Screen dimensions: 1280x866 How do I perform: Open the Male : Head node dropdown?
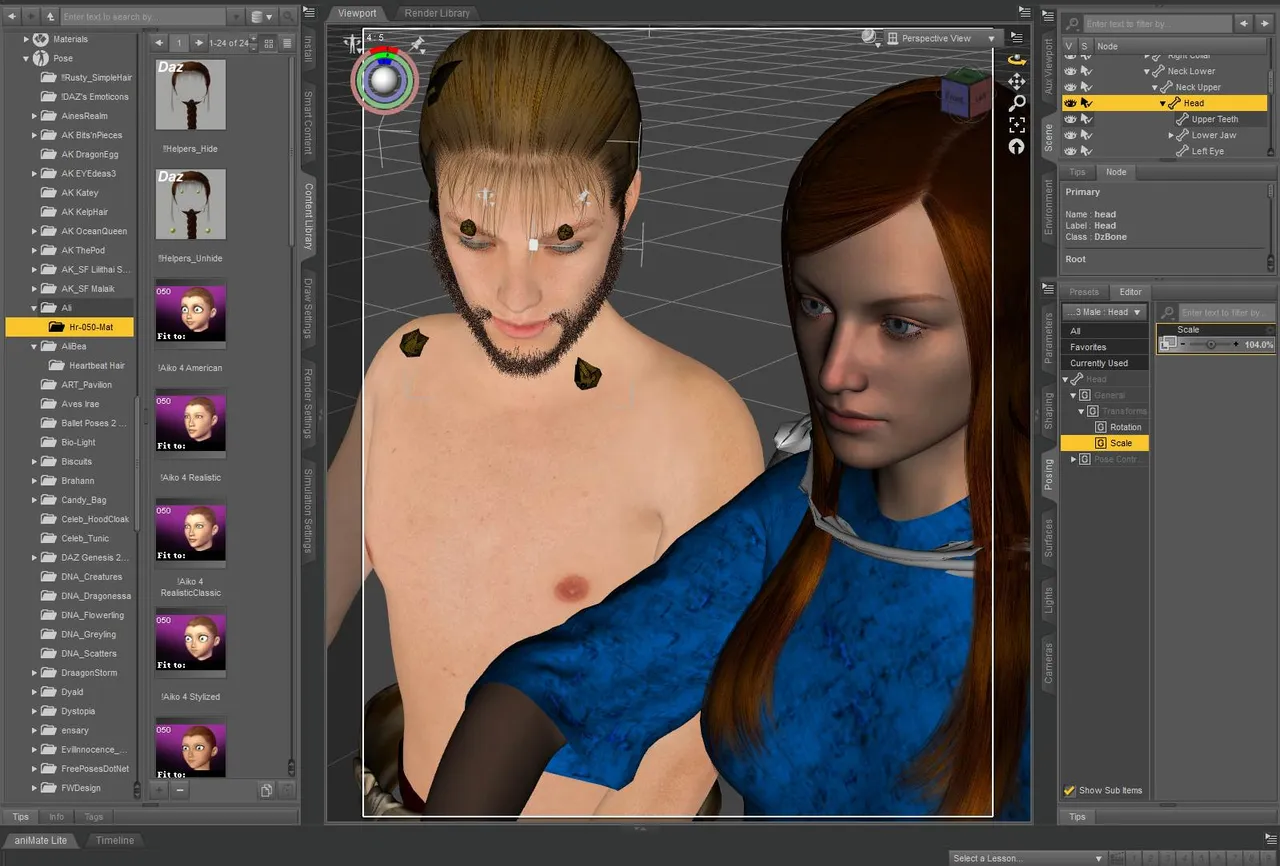1104,312
